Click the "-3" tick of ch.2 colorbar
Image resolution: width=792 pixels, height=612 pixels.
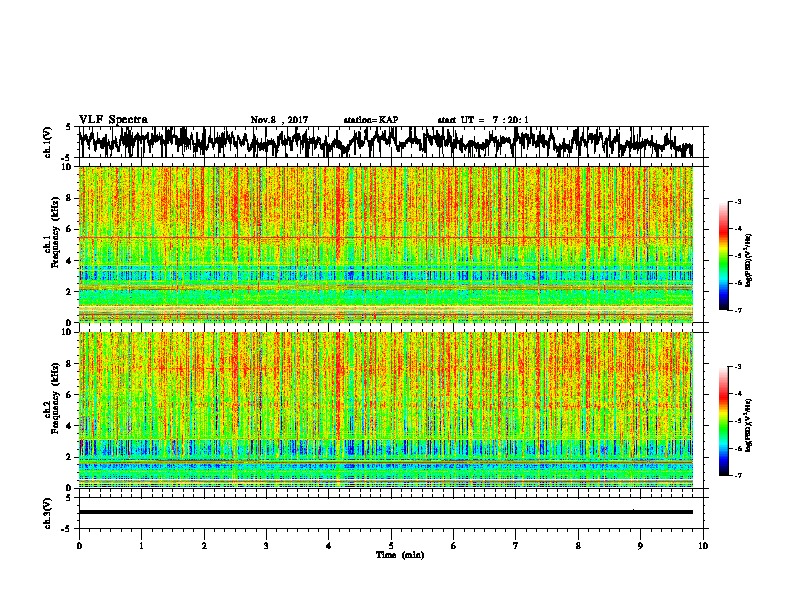tap(738, 367)
